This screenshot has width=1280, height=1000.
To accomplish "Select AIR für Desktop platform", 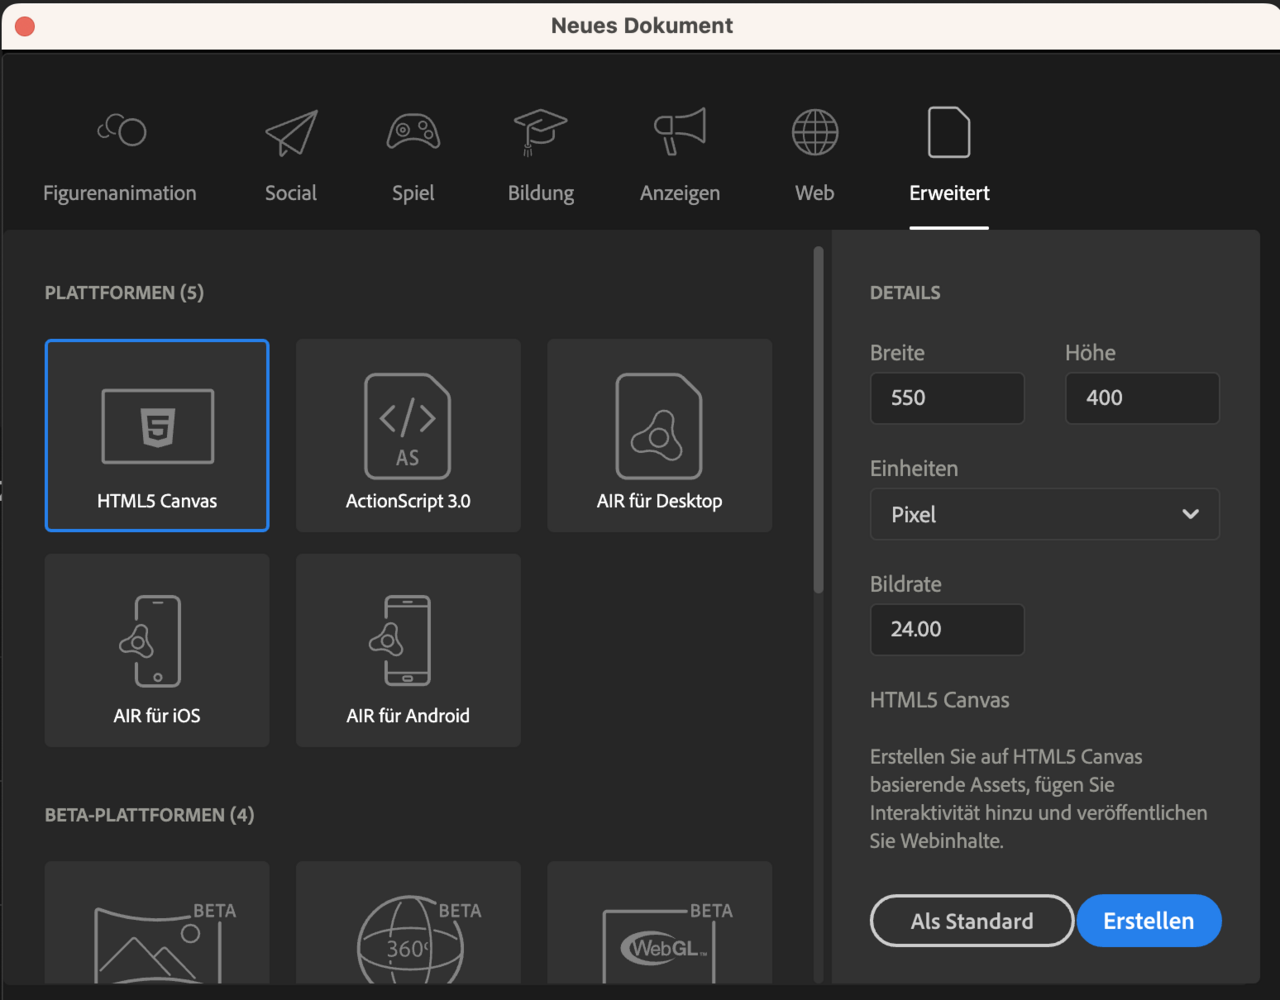I will (659, 436).
